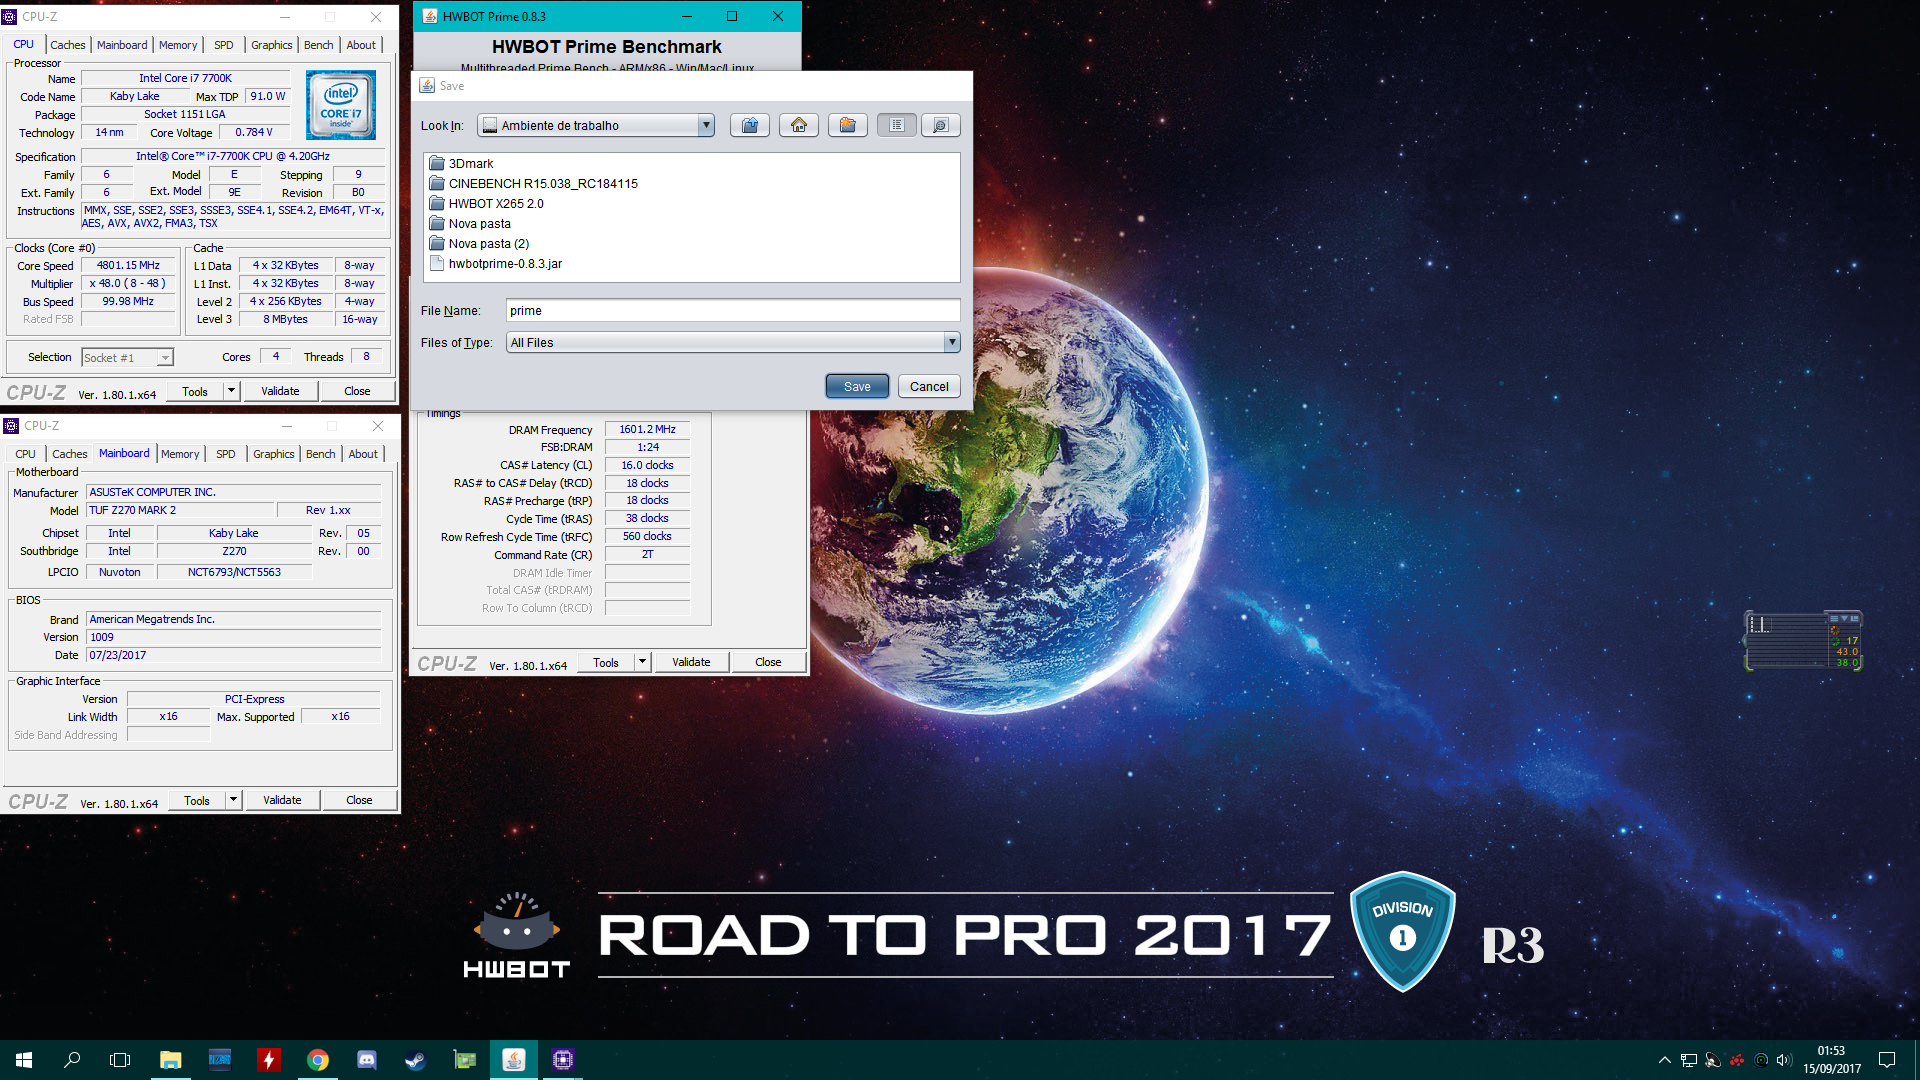The height and width of the screenshot is (1080, 1920).
Task: Open Mainboard tab in top CPU-Z window
Action: click(122, 45)
